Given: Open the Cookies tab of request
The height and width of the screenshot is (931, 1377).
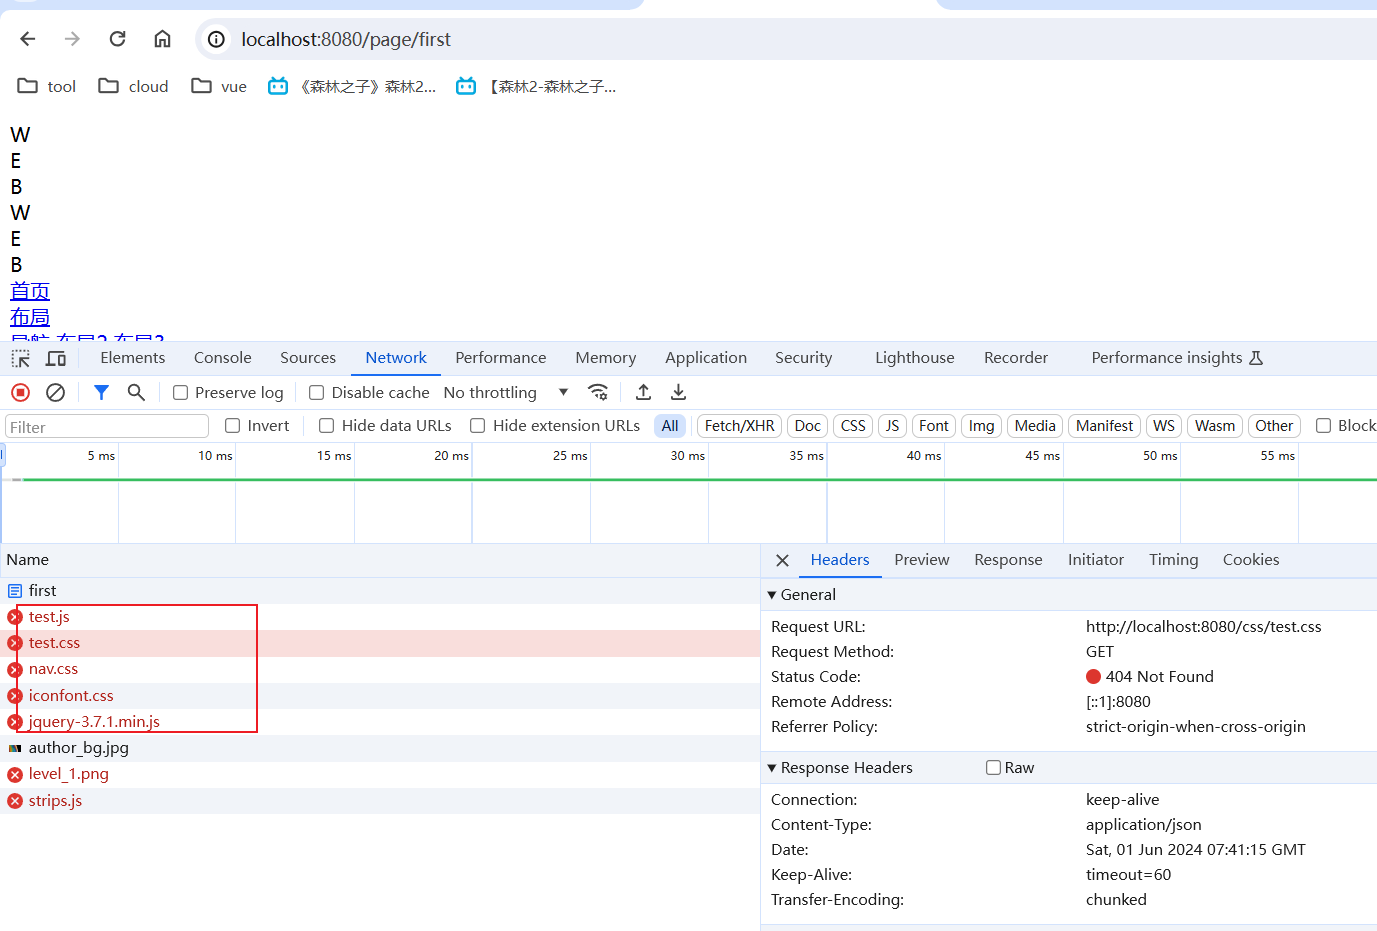Looking at the screenshot, I should pos(1251,560).
